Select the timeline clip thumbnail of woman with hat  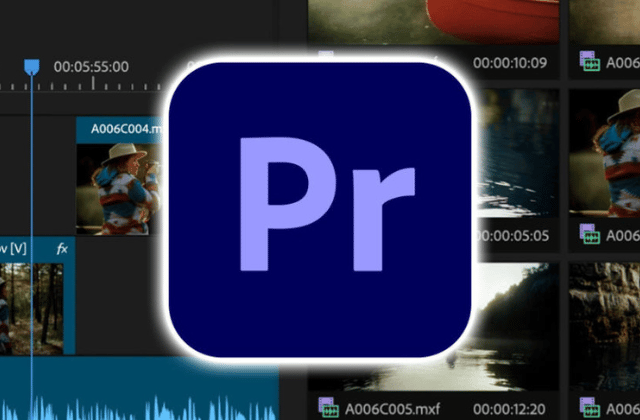point(119,189)
